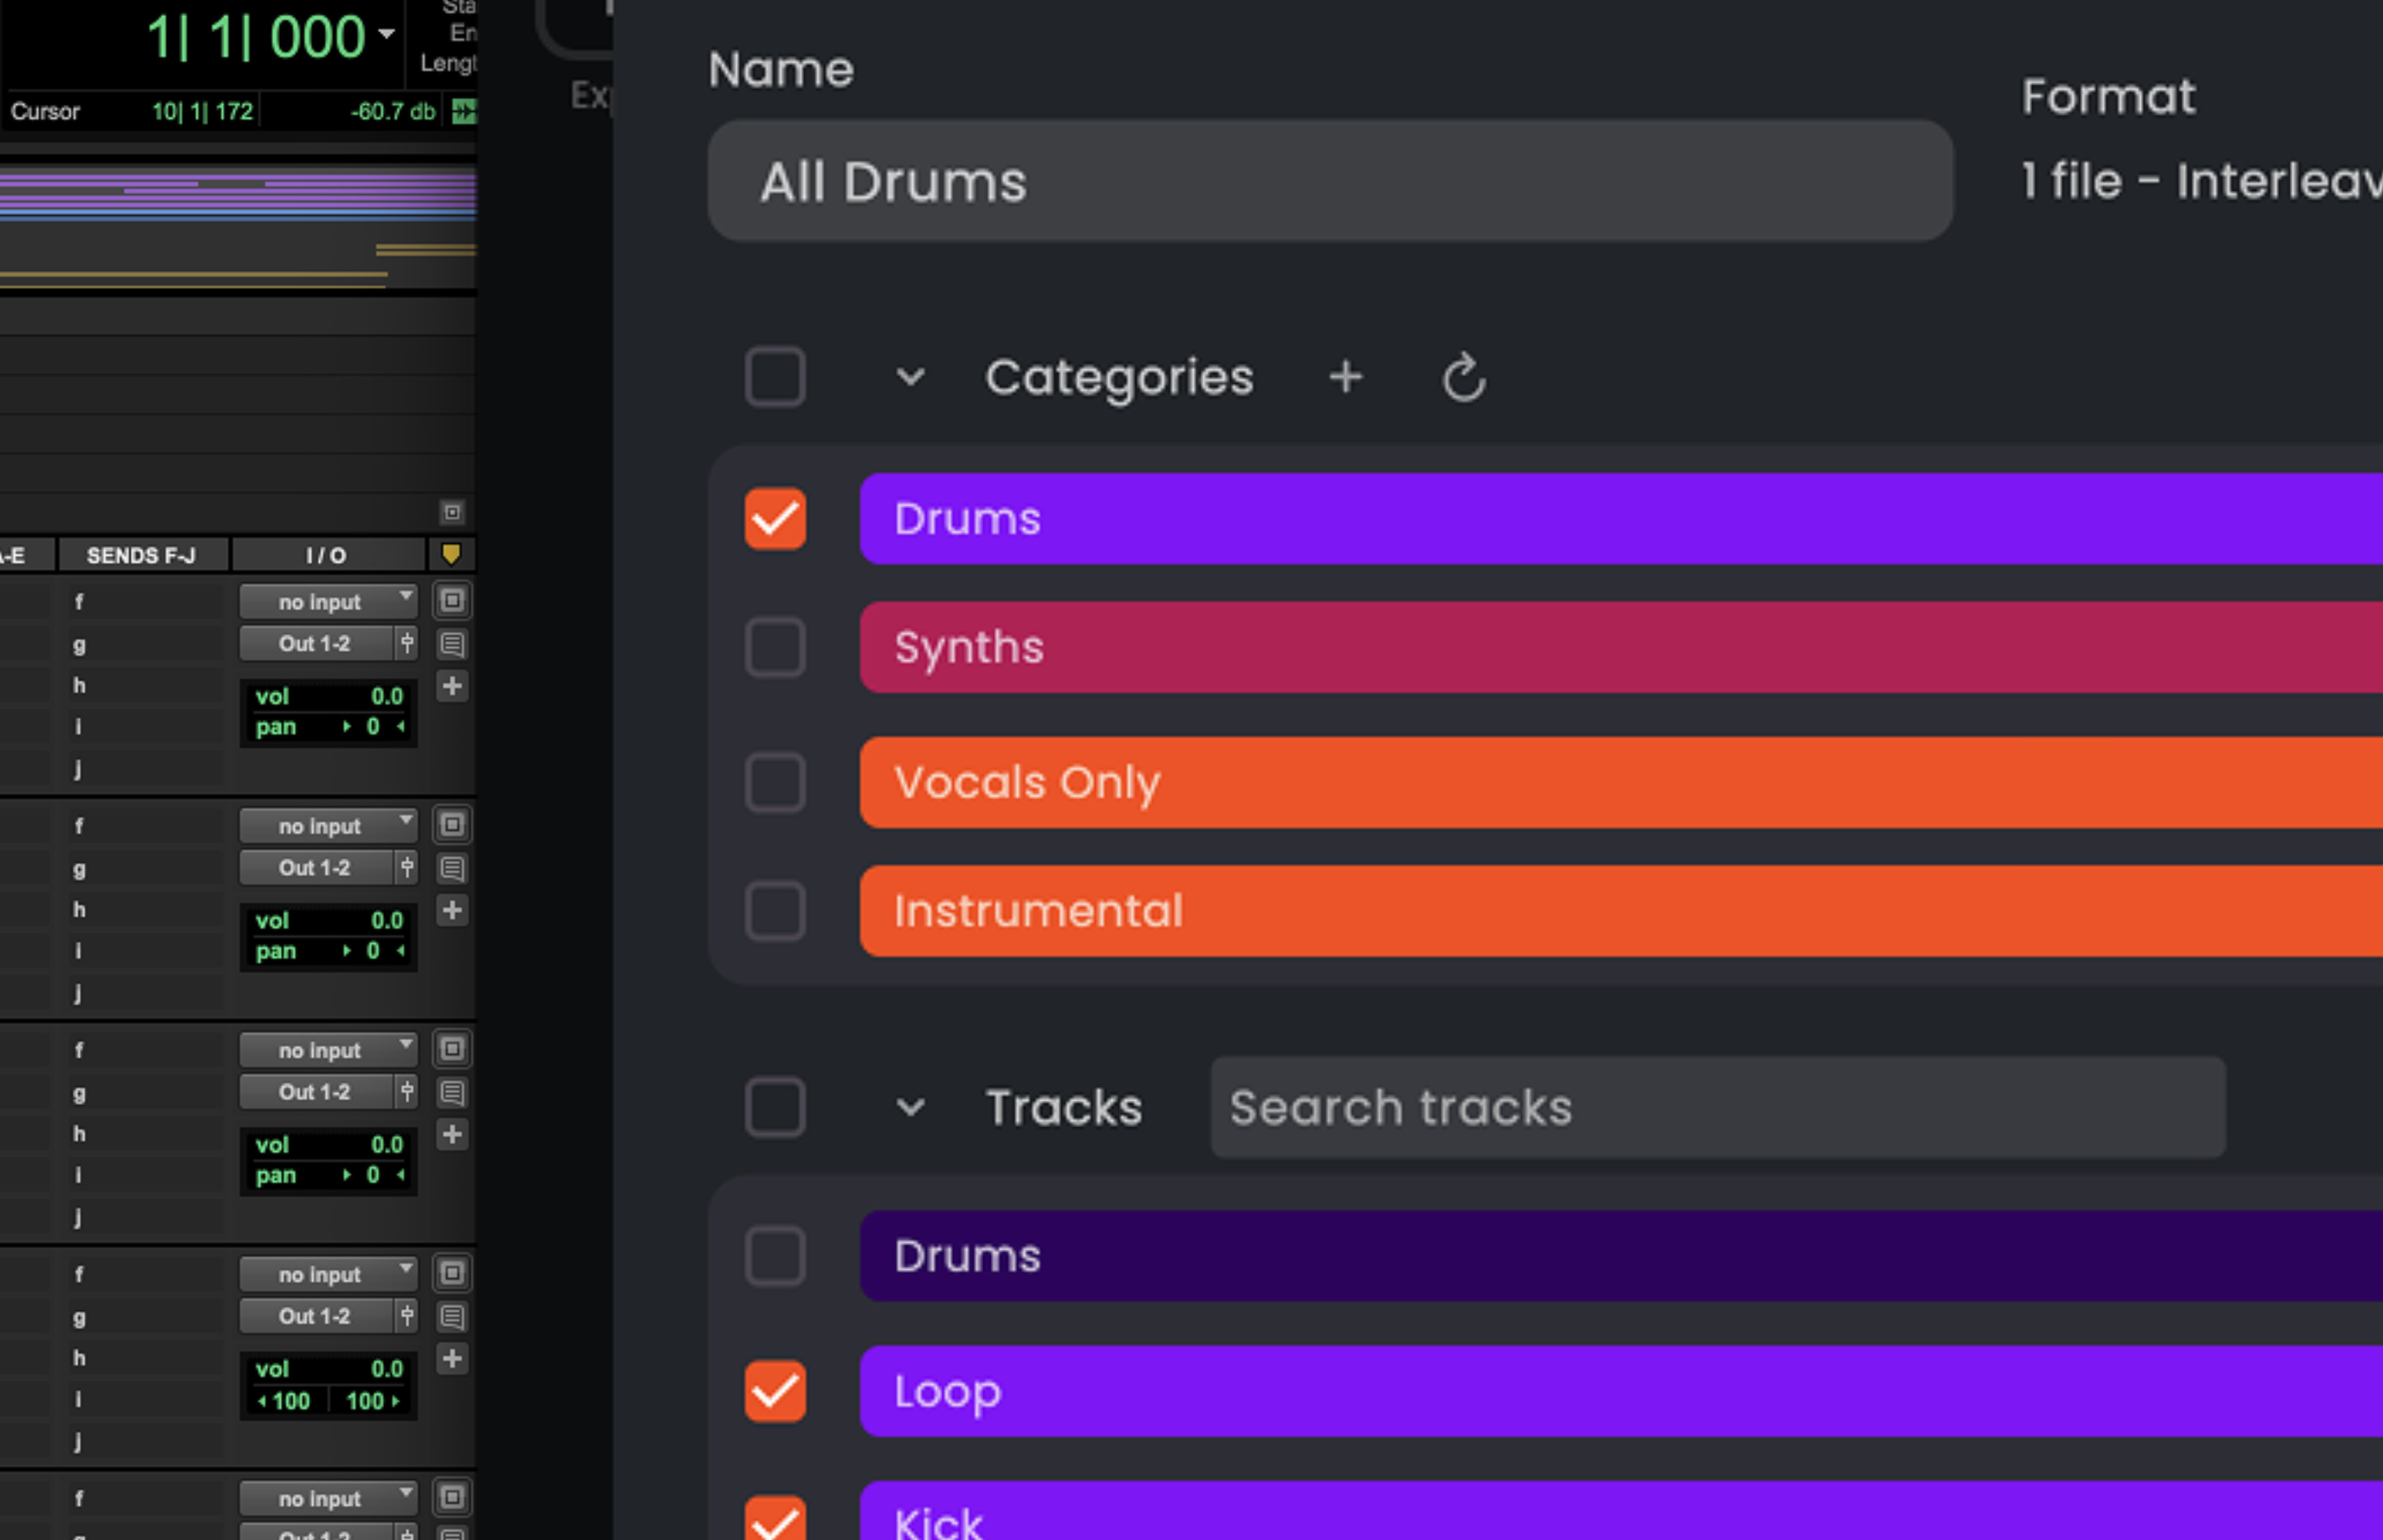Collapse the Categories section chevron
This screenshot has width=2383, height=1540.
pyautogui.click(x=911, y=377)
